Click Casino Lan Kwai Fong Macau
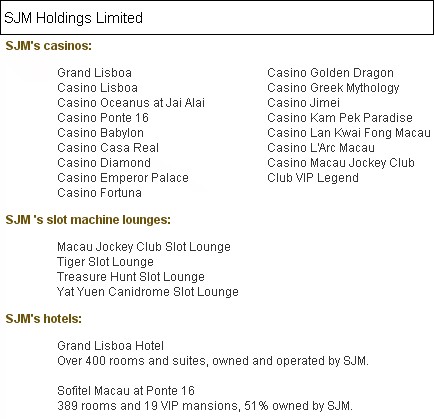 click(349, 133)
